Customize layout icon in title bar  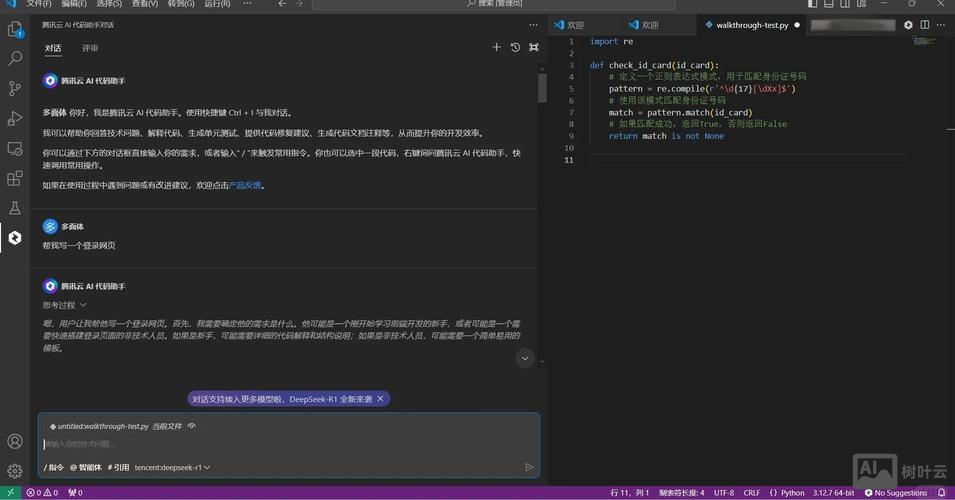861,4
